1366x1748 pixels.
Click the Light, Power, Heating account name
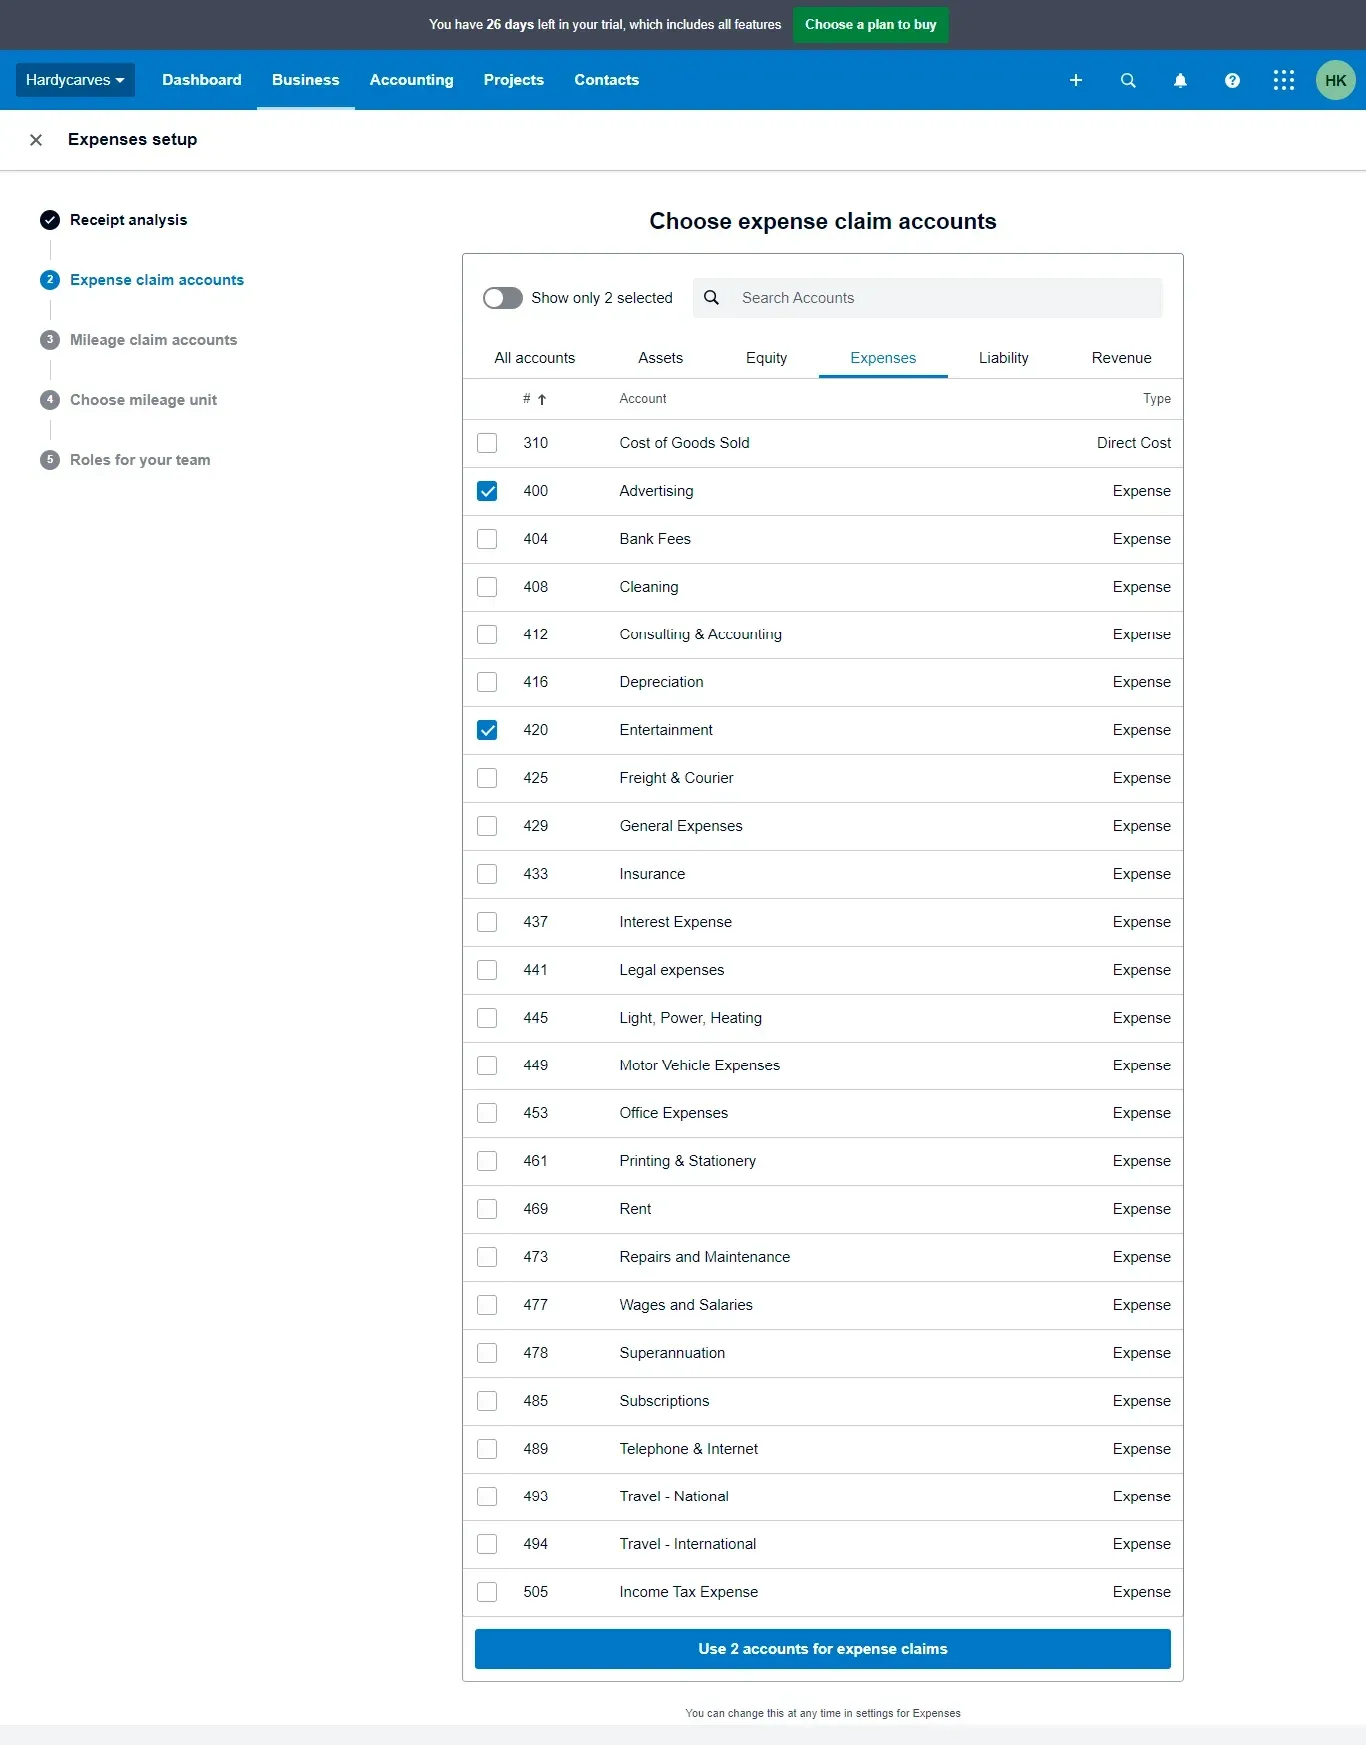point(691,1018)
